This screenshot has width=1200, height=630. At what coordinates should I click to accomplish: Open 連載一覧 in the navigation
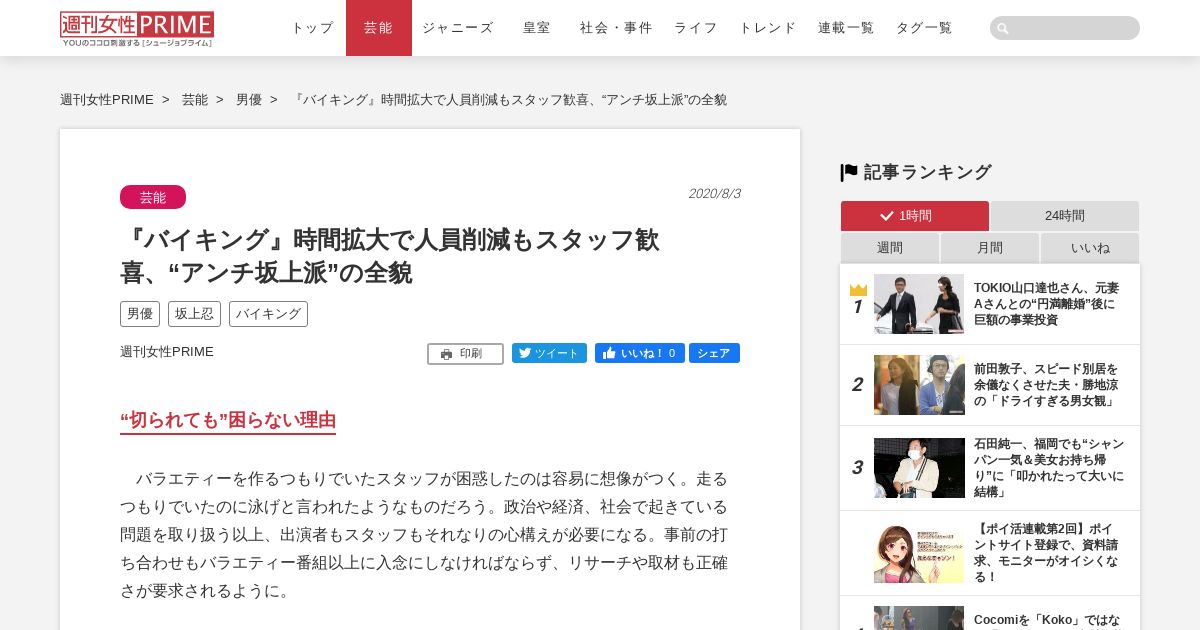click(x=846, y=28)
